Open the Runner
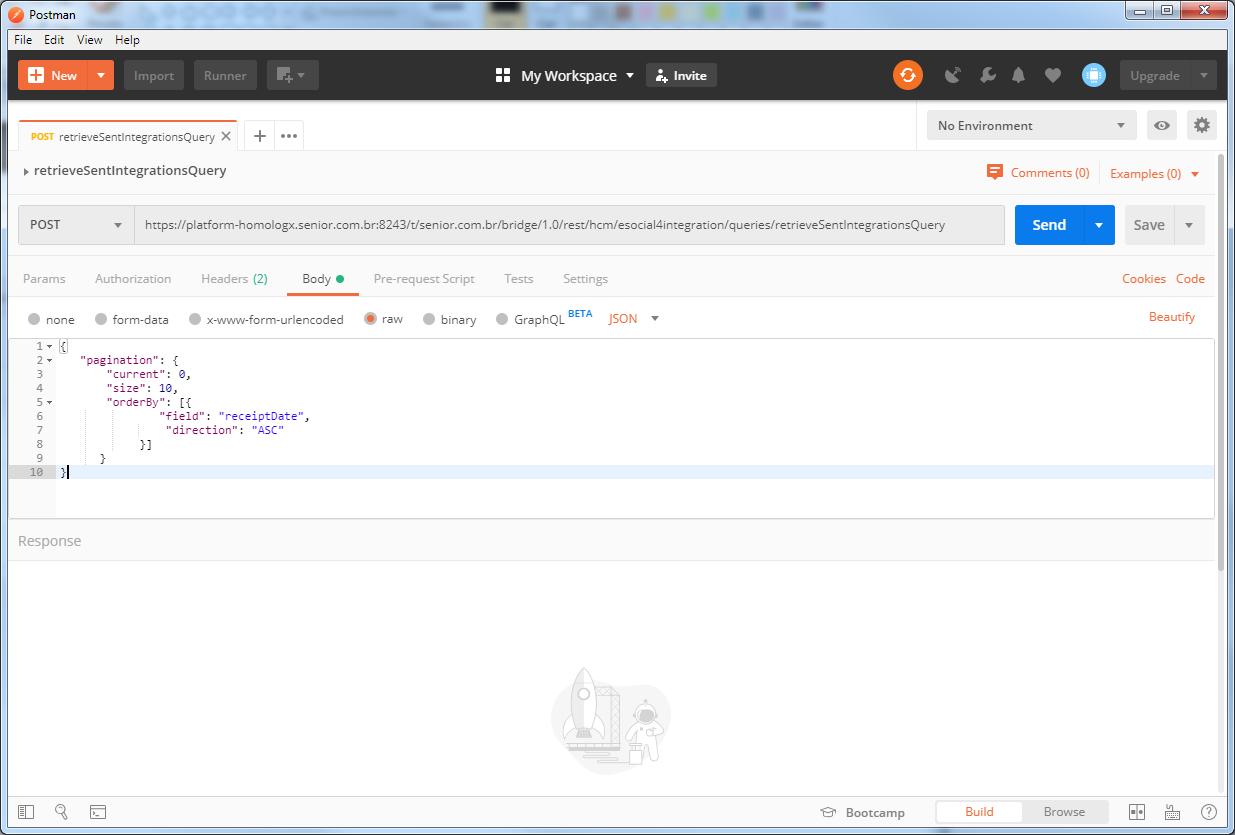The image size is (1235, 835). pyautogui.click(x=226, y=75)
